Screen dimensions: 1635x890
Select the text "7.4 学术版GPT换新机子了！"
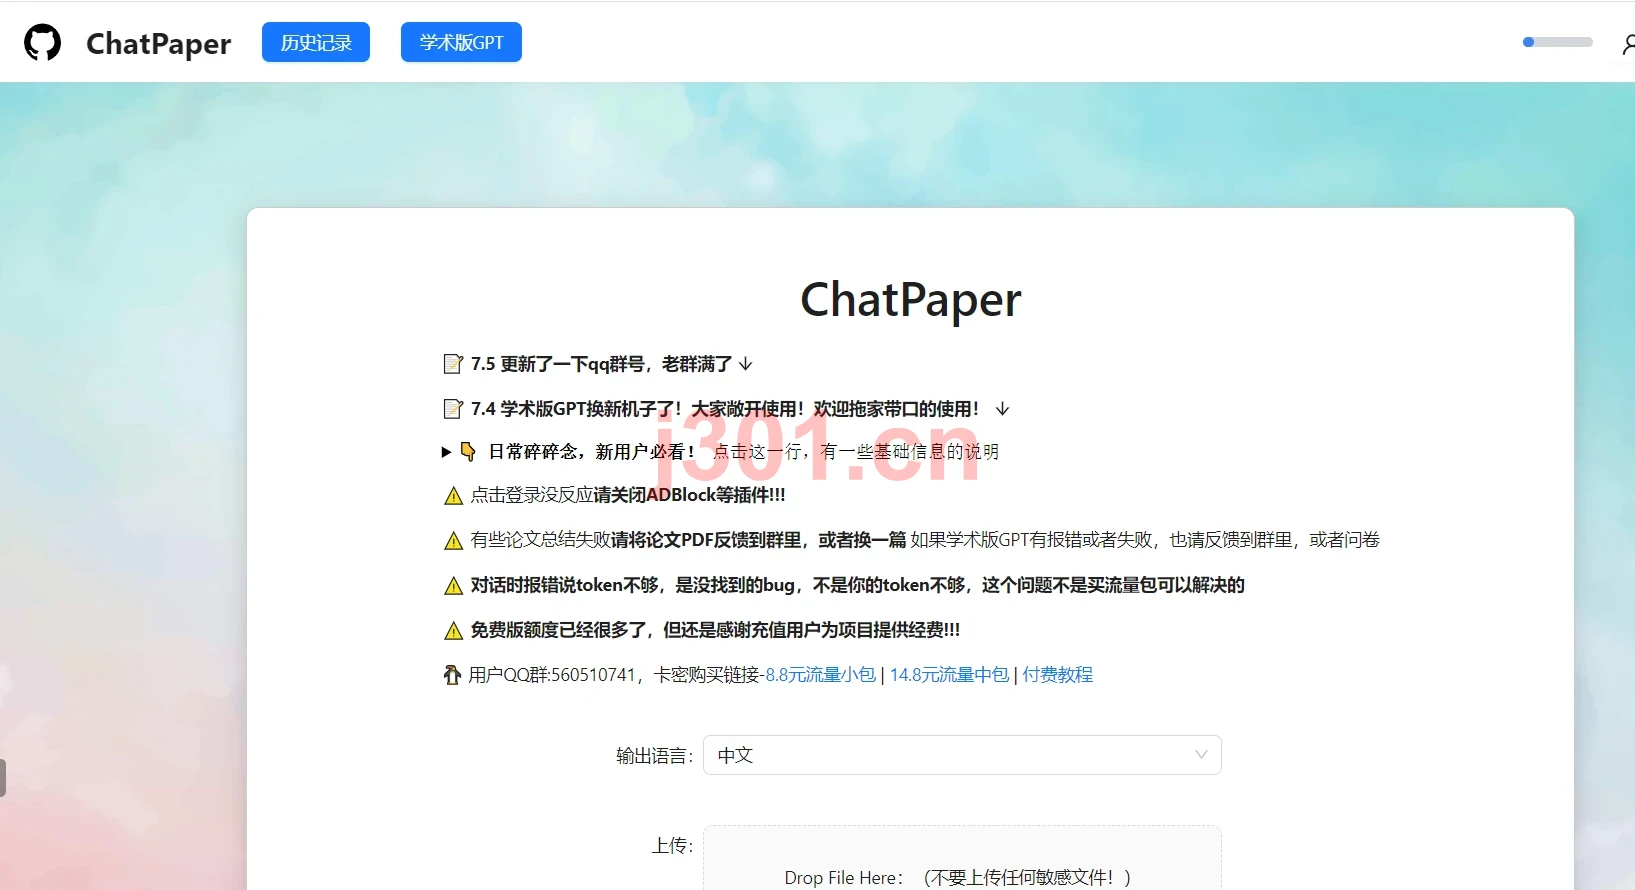pyautogui.click(x=578, y=409)
